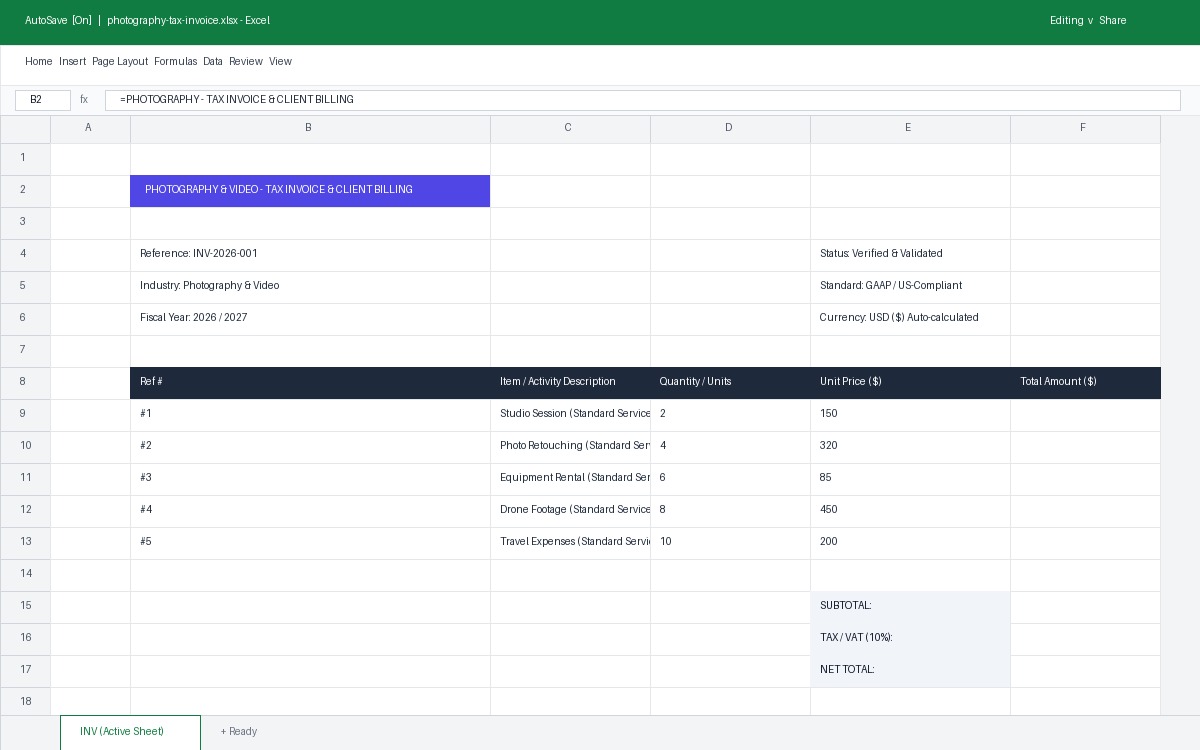This screenshot has width=1200, height=750.
Task: Select the '#1' reference cell
Action: click(x=310, y=415)
